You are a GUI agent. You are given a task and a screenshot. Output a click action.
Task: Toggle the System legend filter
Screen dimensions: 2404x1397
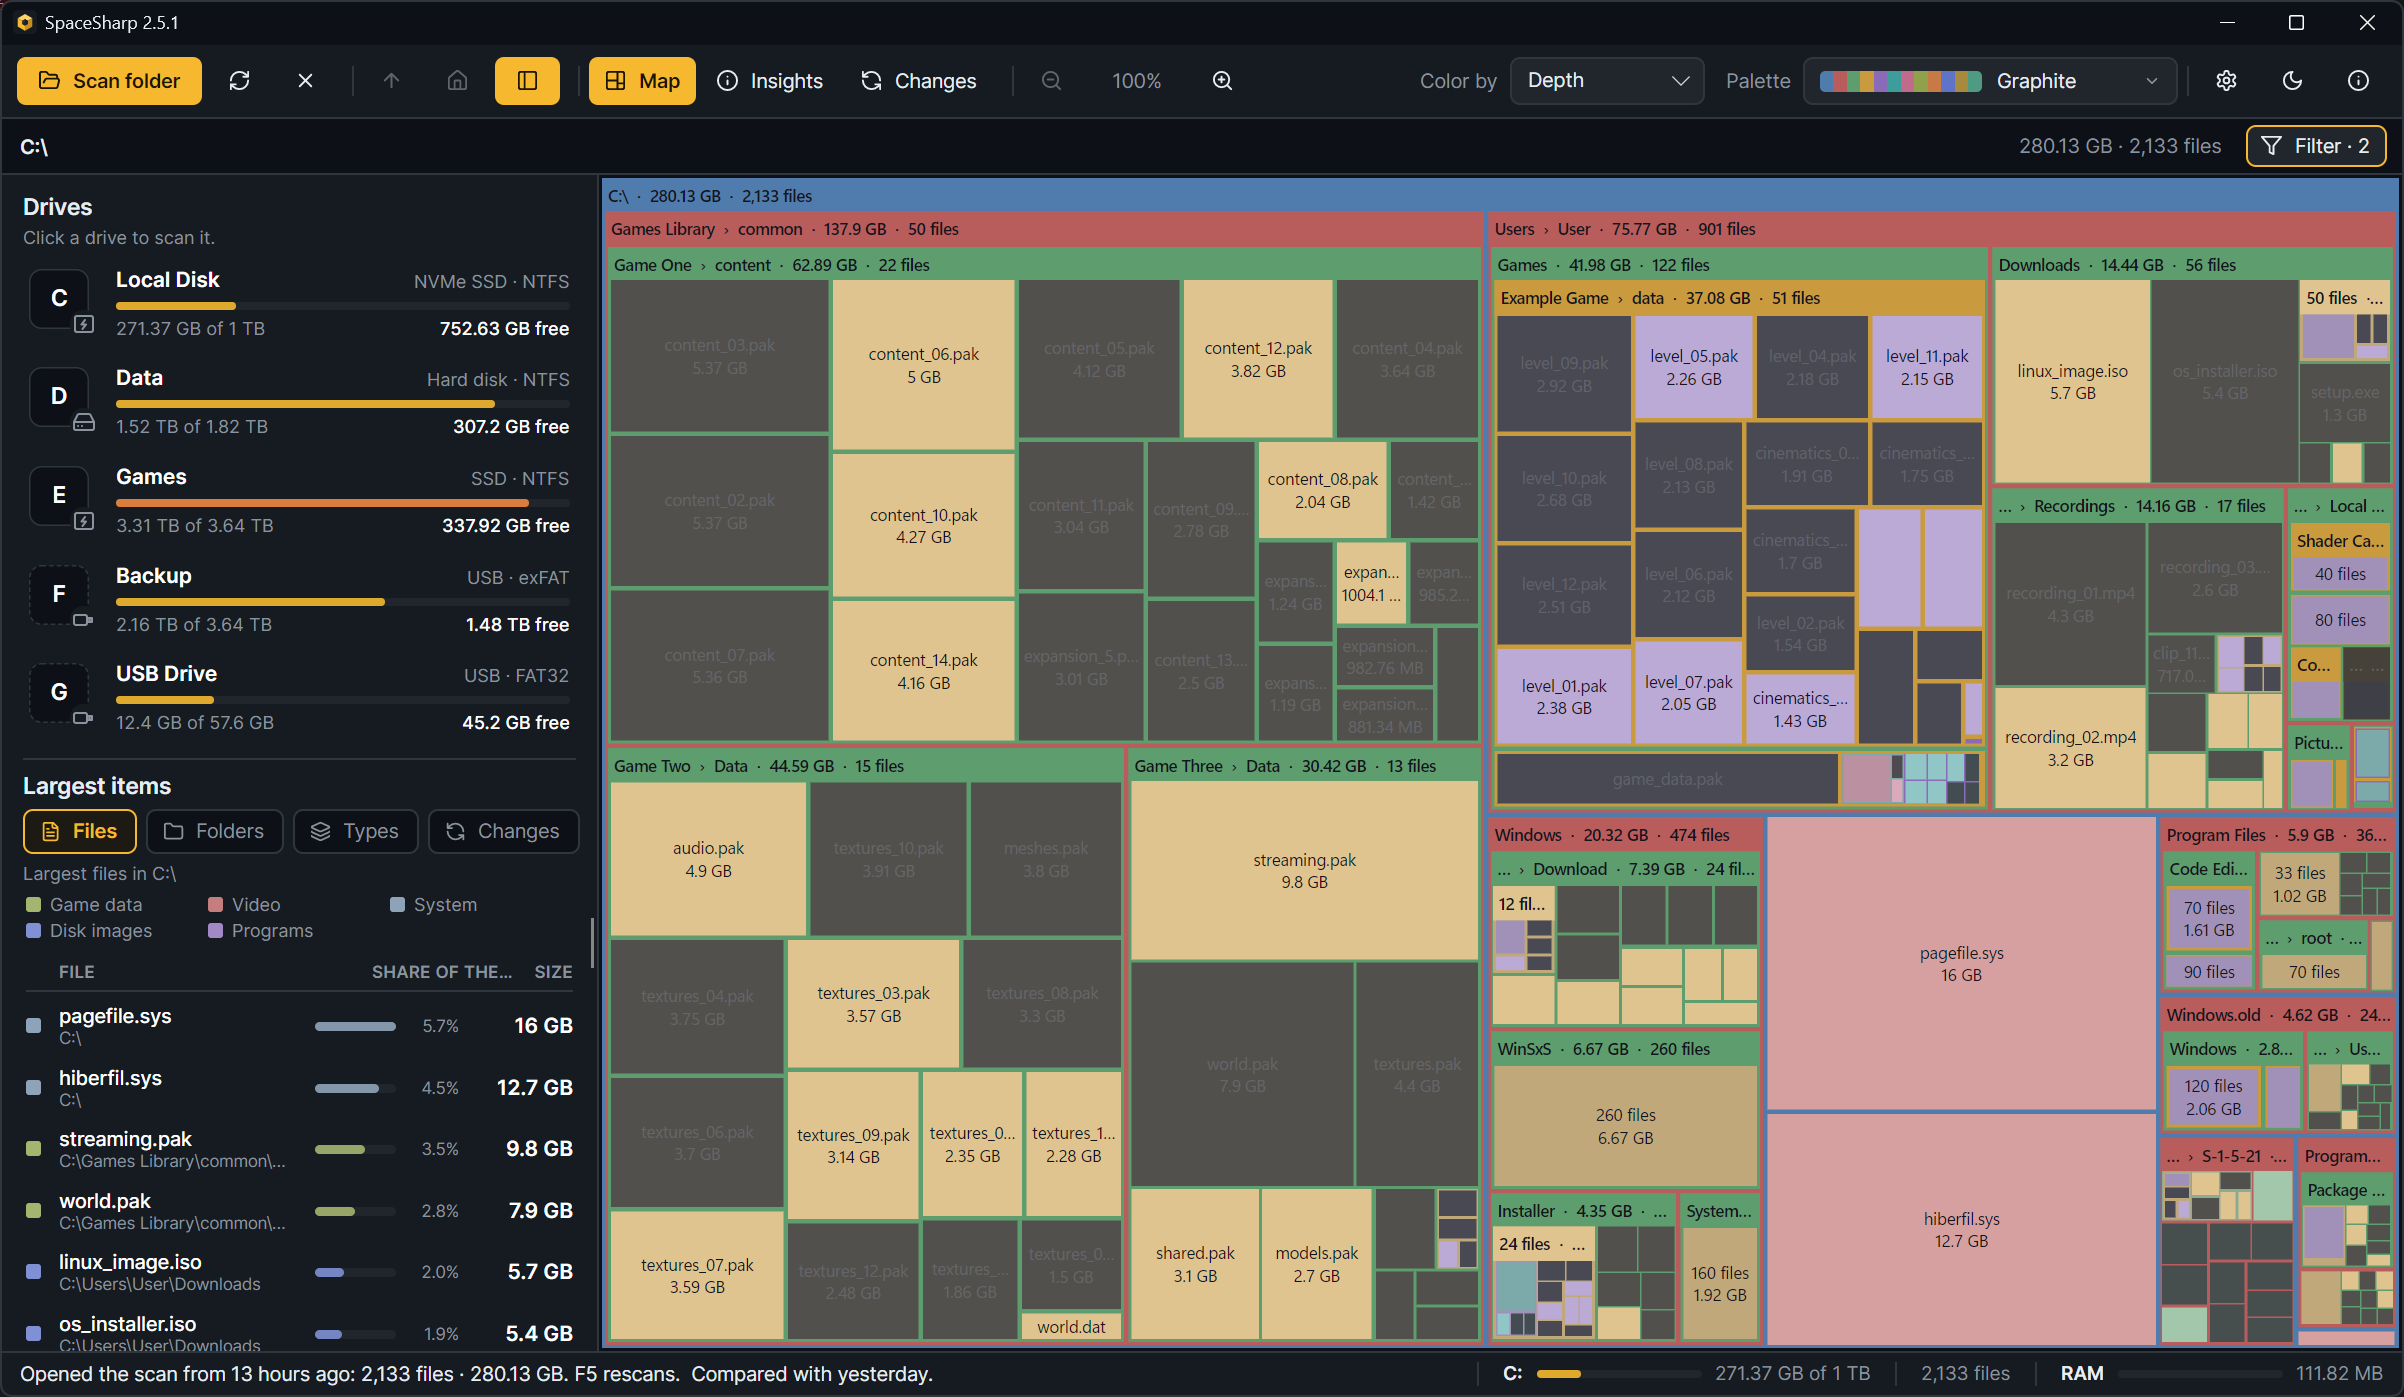pos(434,905)
